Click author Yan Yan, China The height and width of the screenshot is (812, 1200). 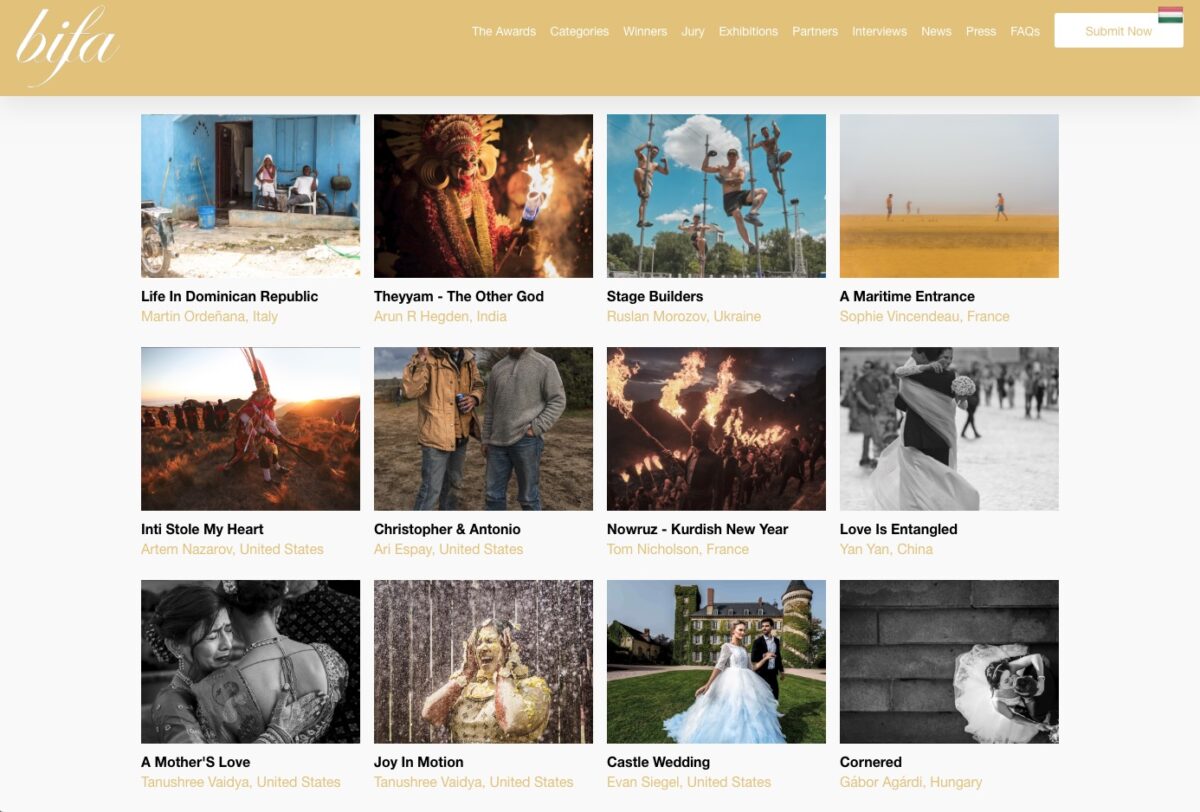tap(886, 549)
